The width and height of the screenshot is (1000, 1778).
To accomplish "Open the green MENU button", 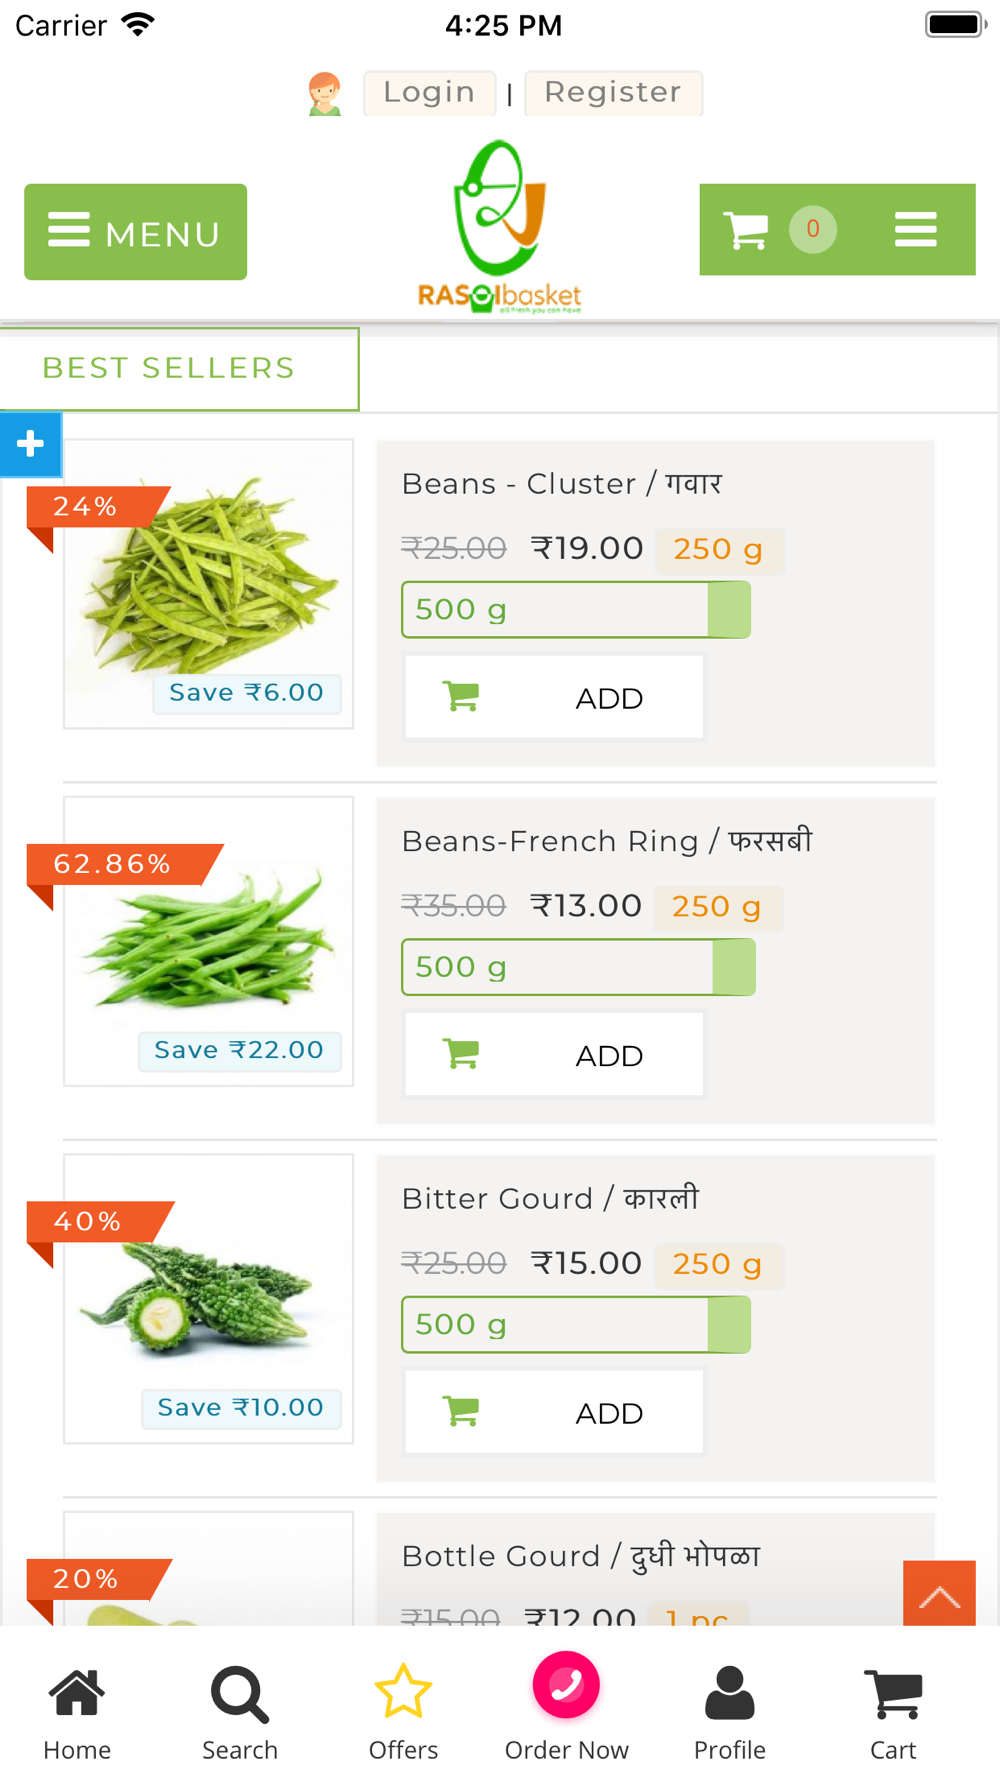I will pos(135,232).
